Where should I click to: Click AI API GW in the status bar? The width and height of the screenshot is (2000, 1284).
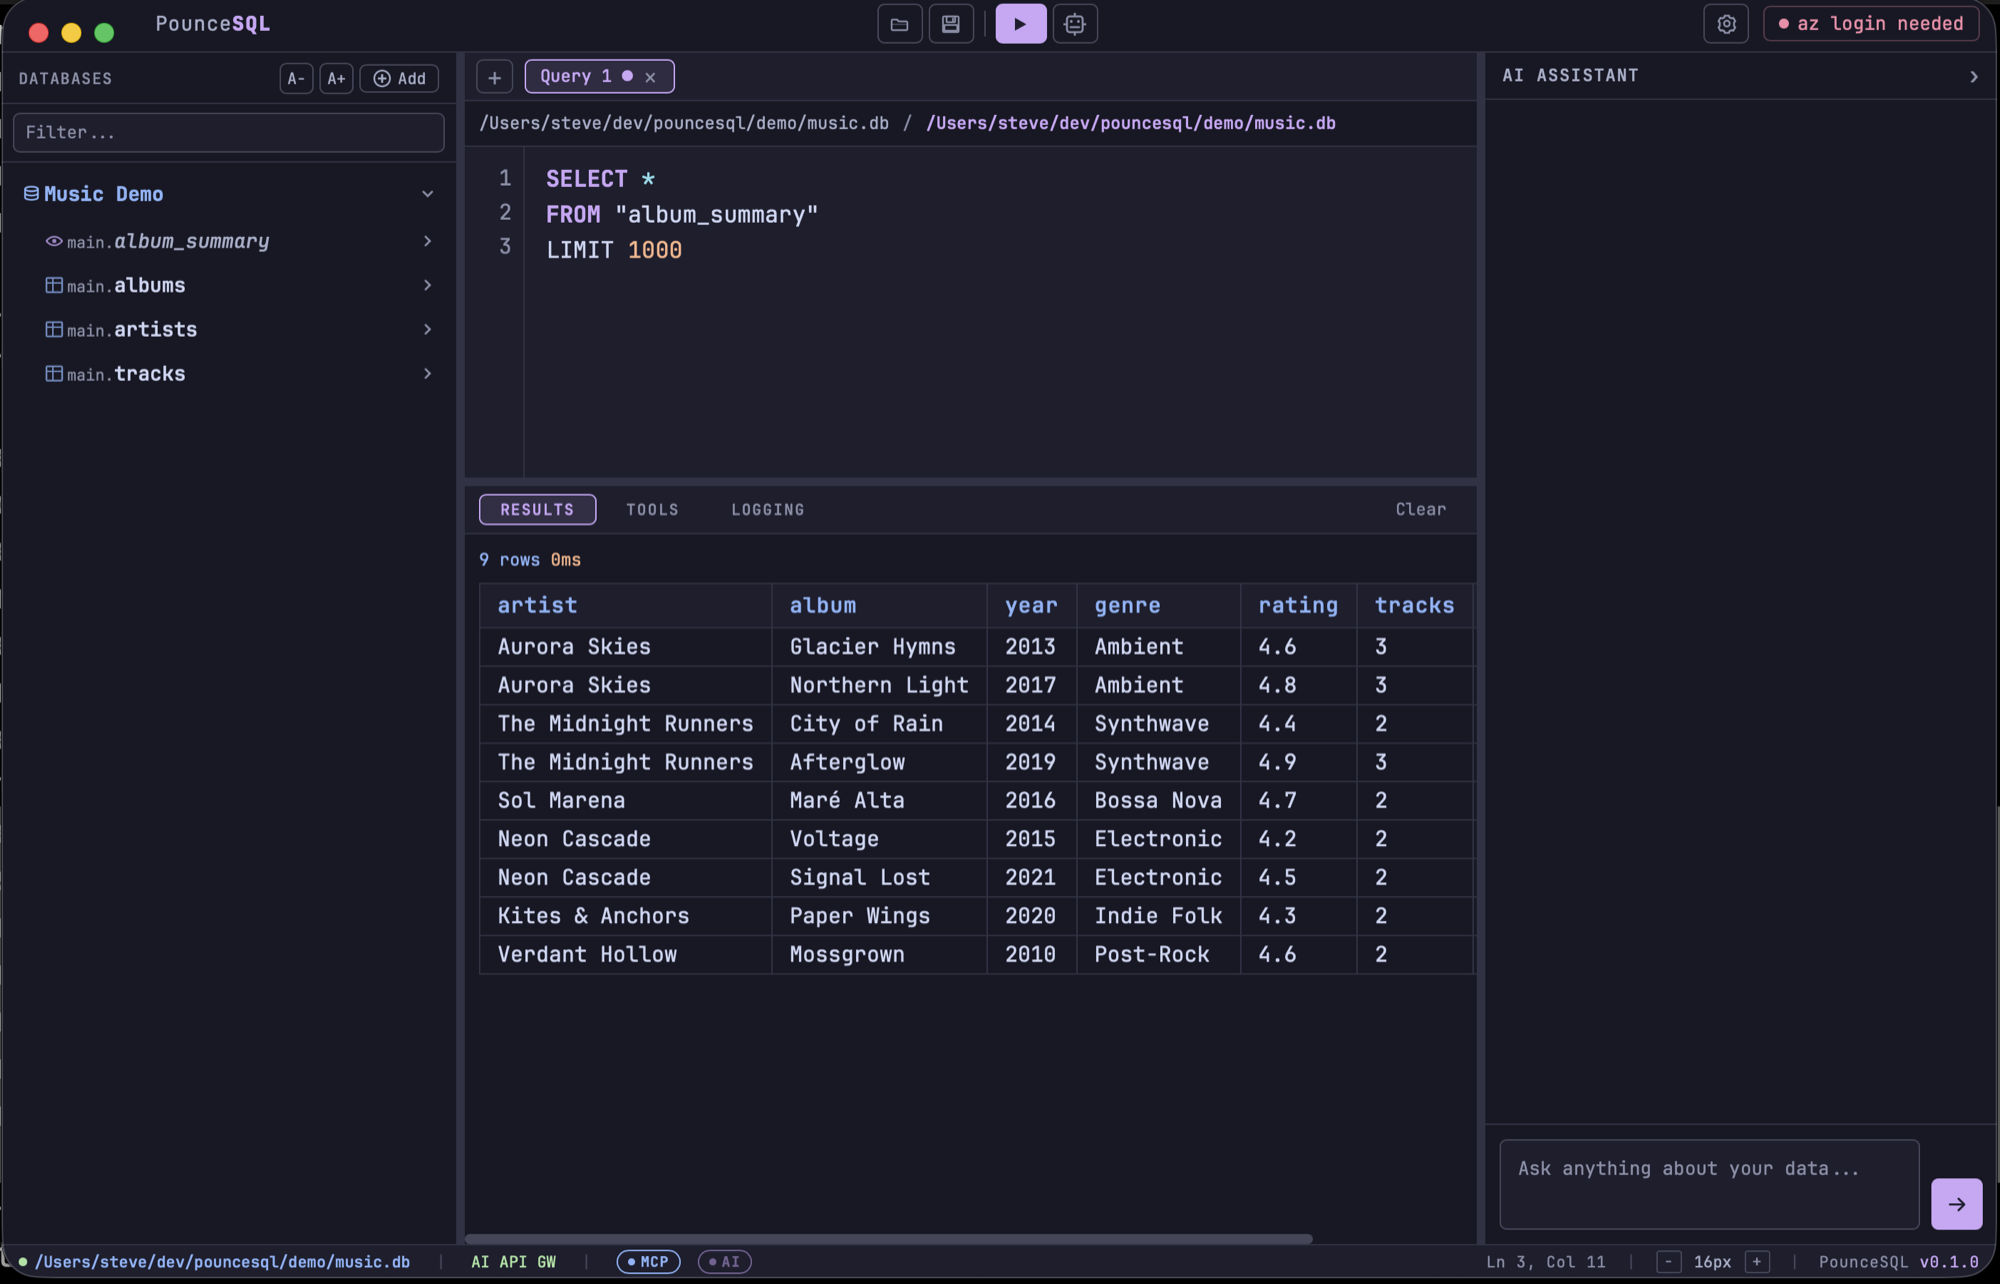513,1262
